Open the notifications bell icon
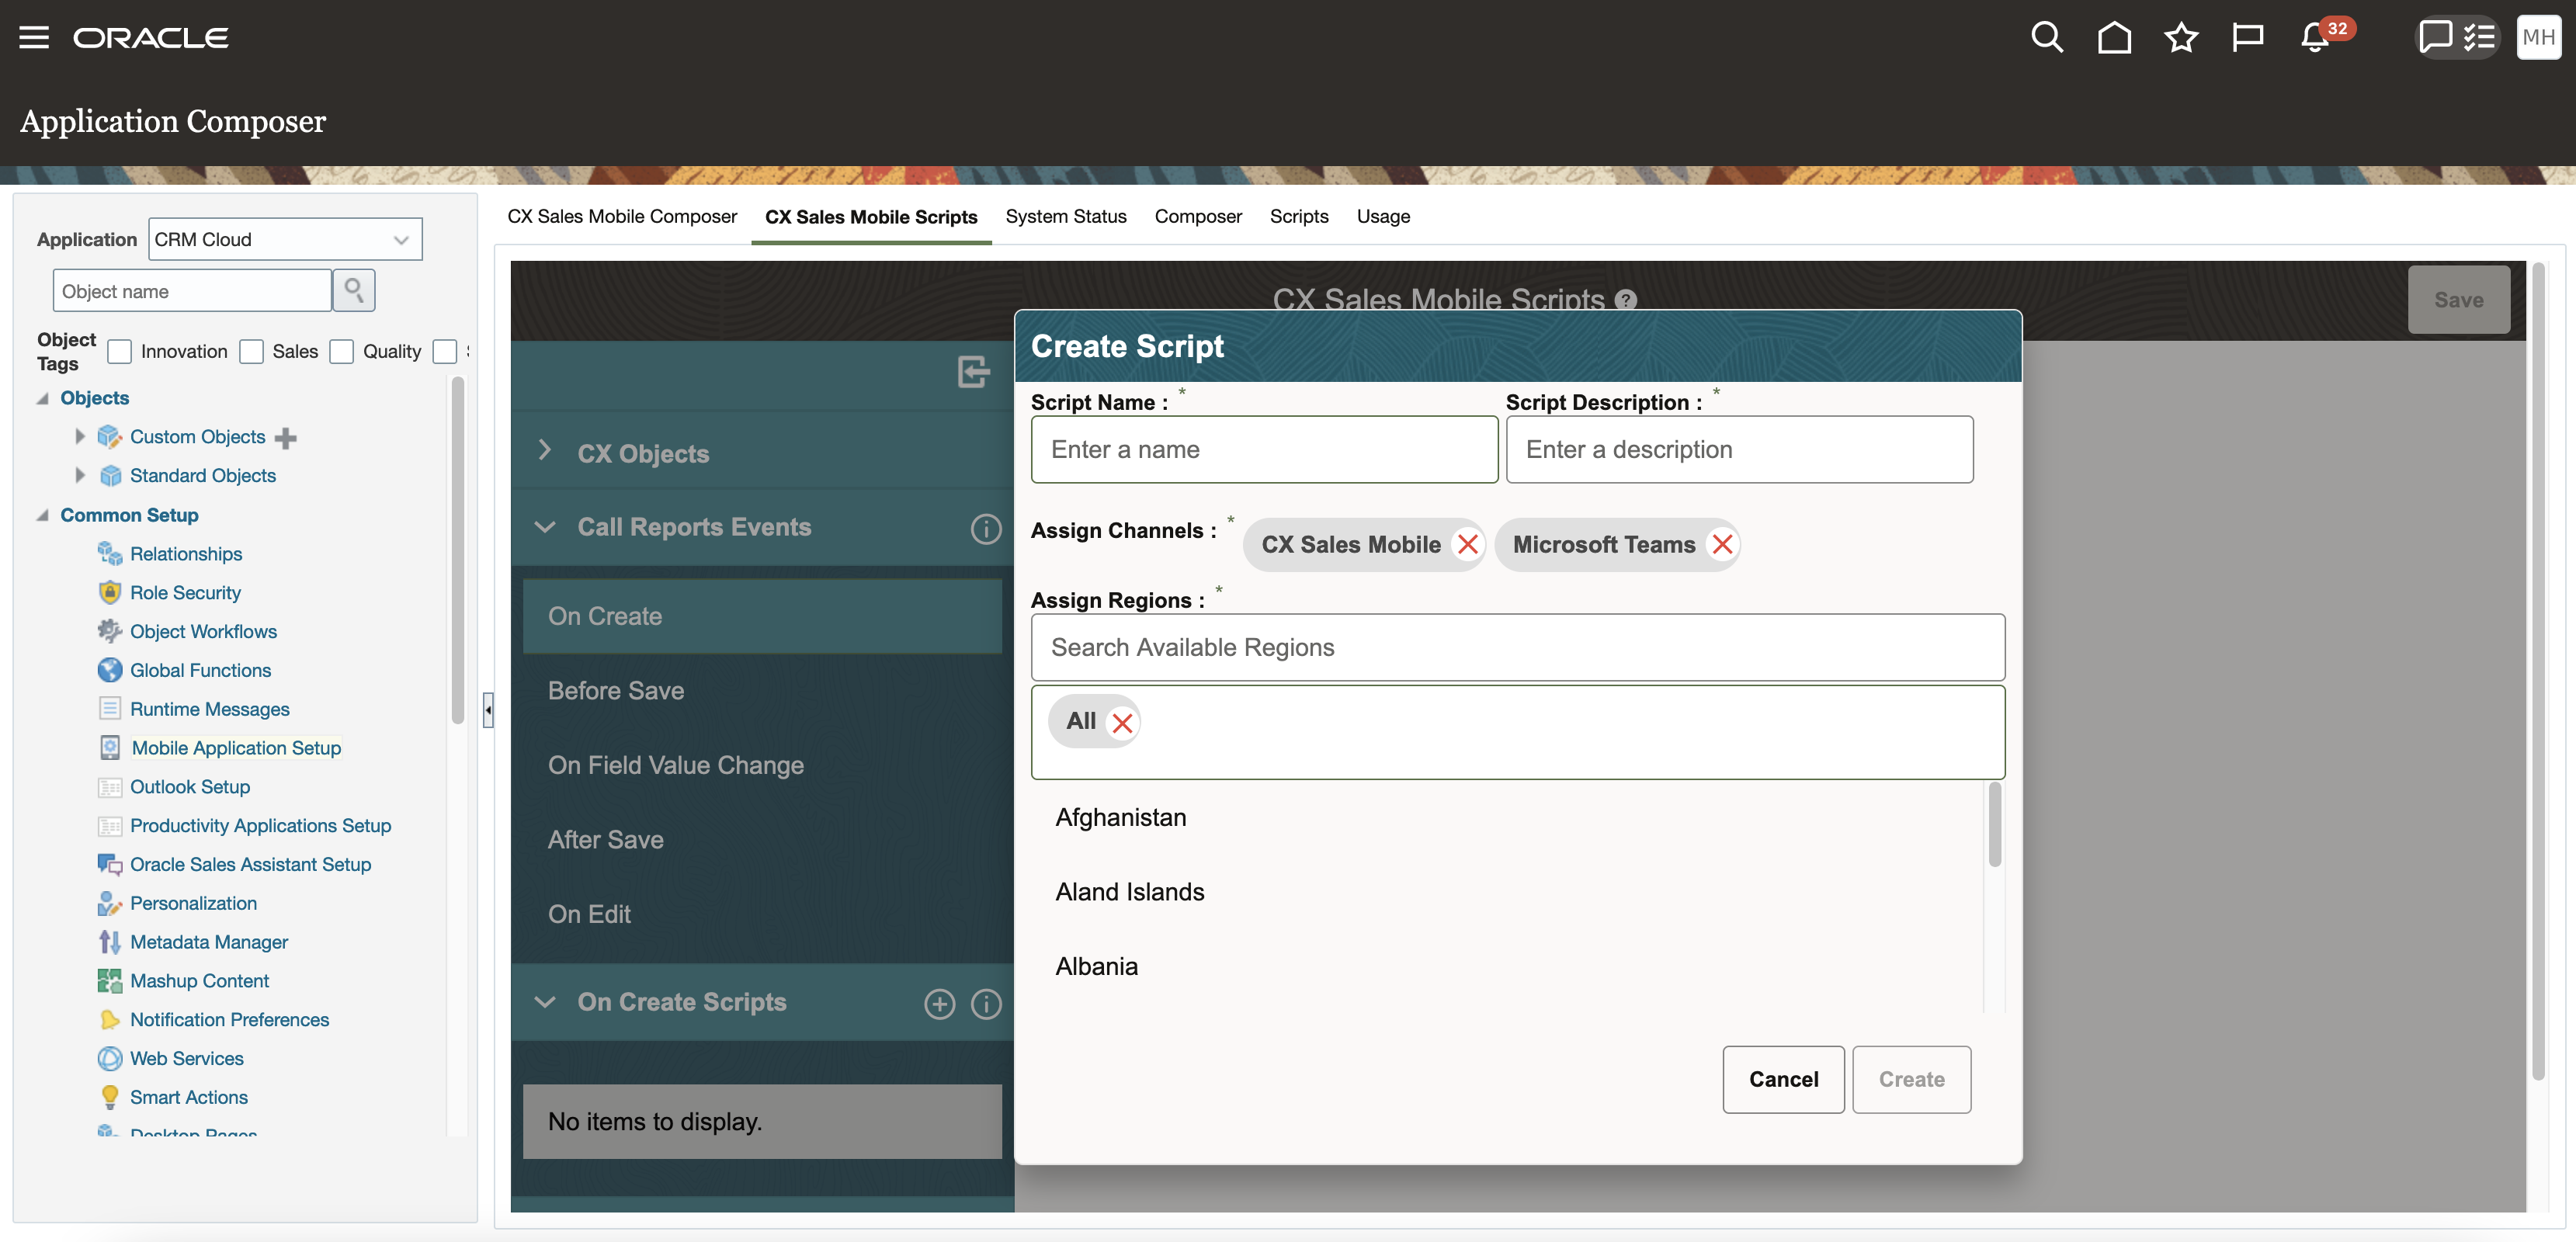 point(2314,38)
